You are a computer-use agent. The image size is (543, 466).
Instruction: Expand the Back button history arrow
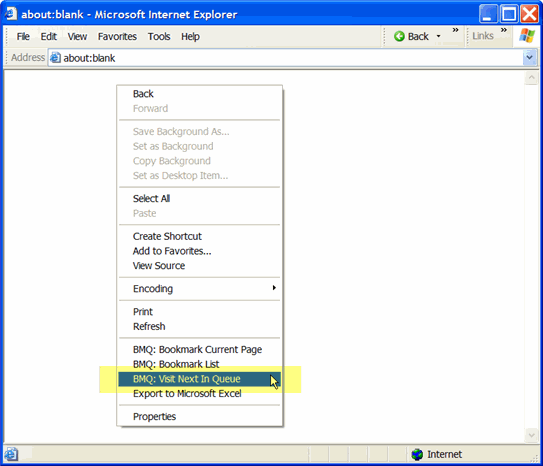438,36
